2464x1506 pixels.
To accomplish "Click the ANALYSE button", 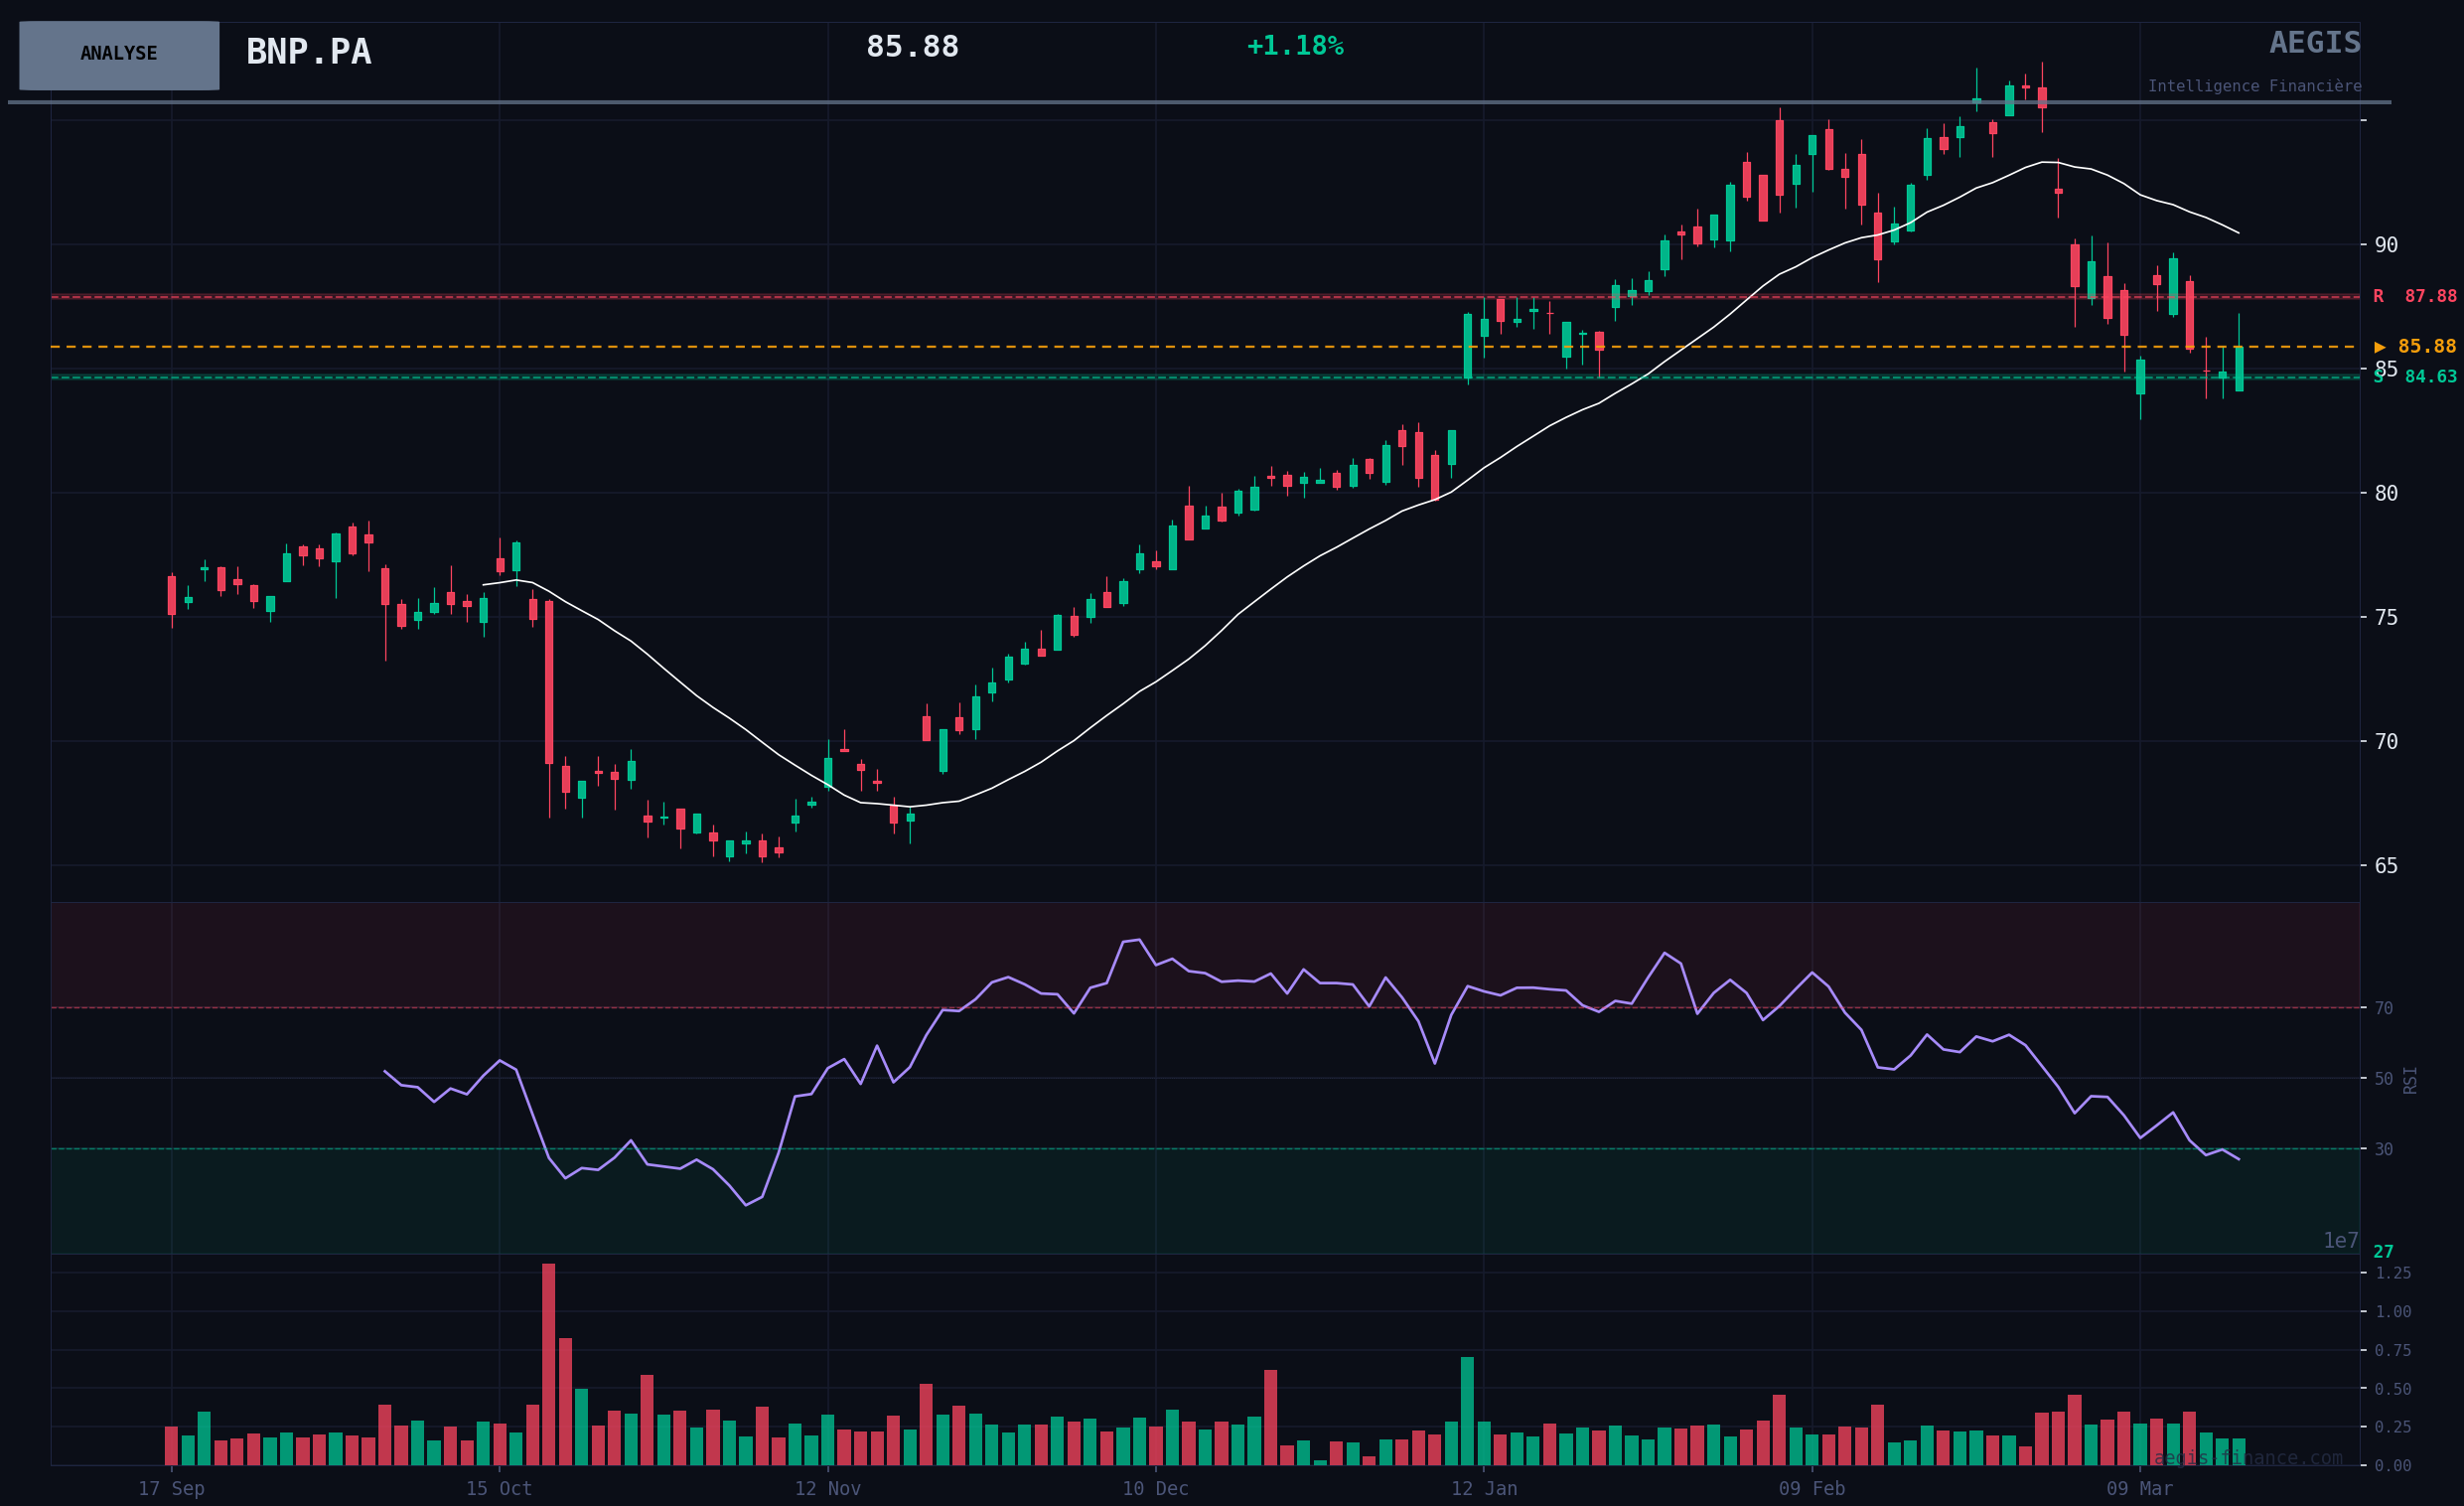I will click(119, 55).
